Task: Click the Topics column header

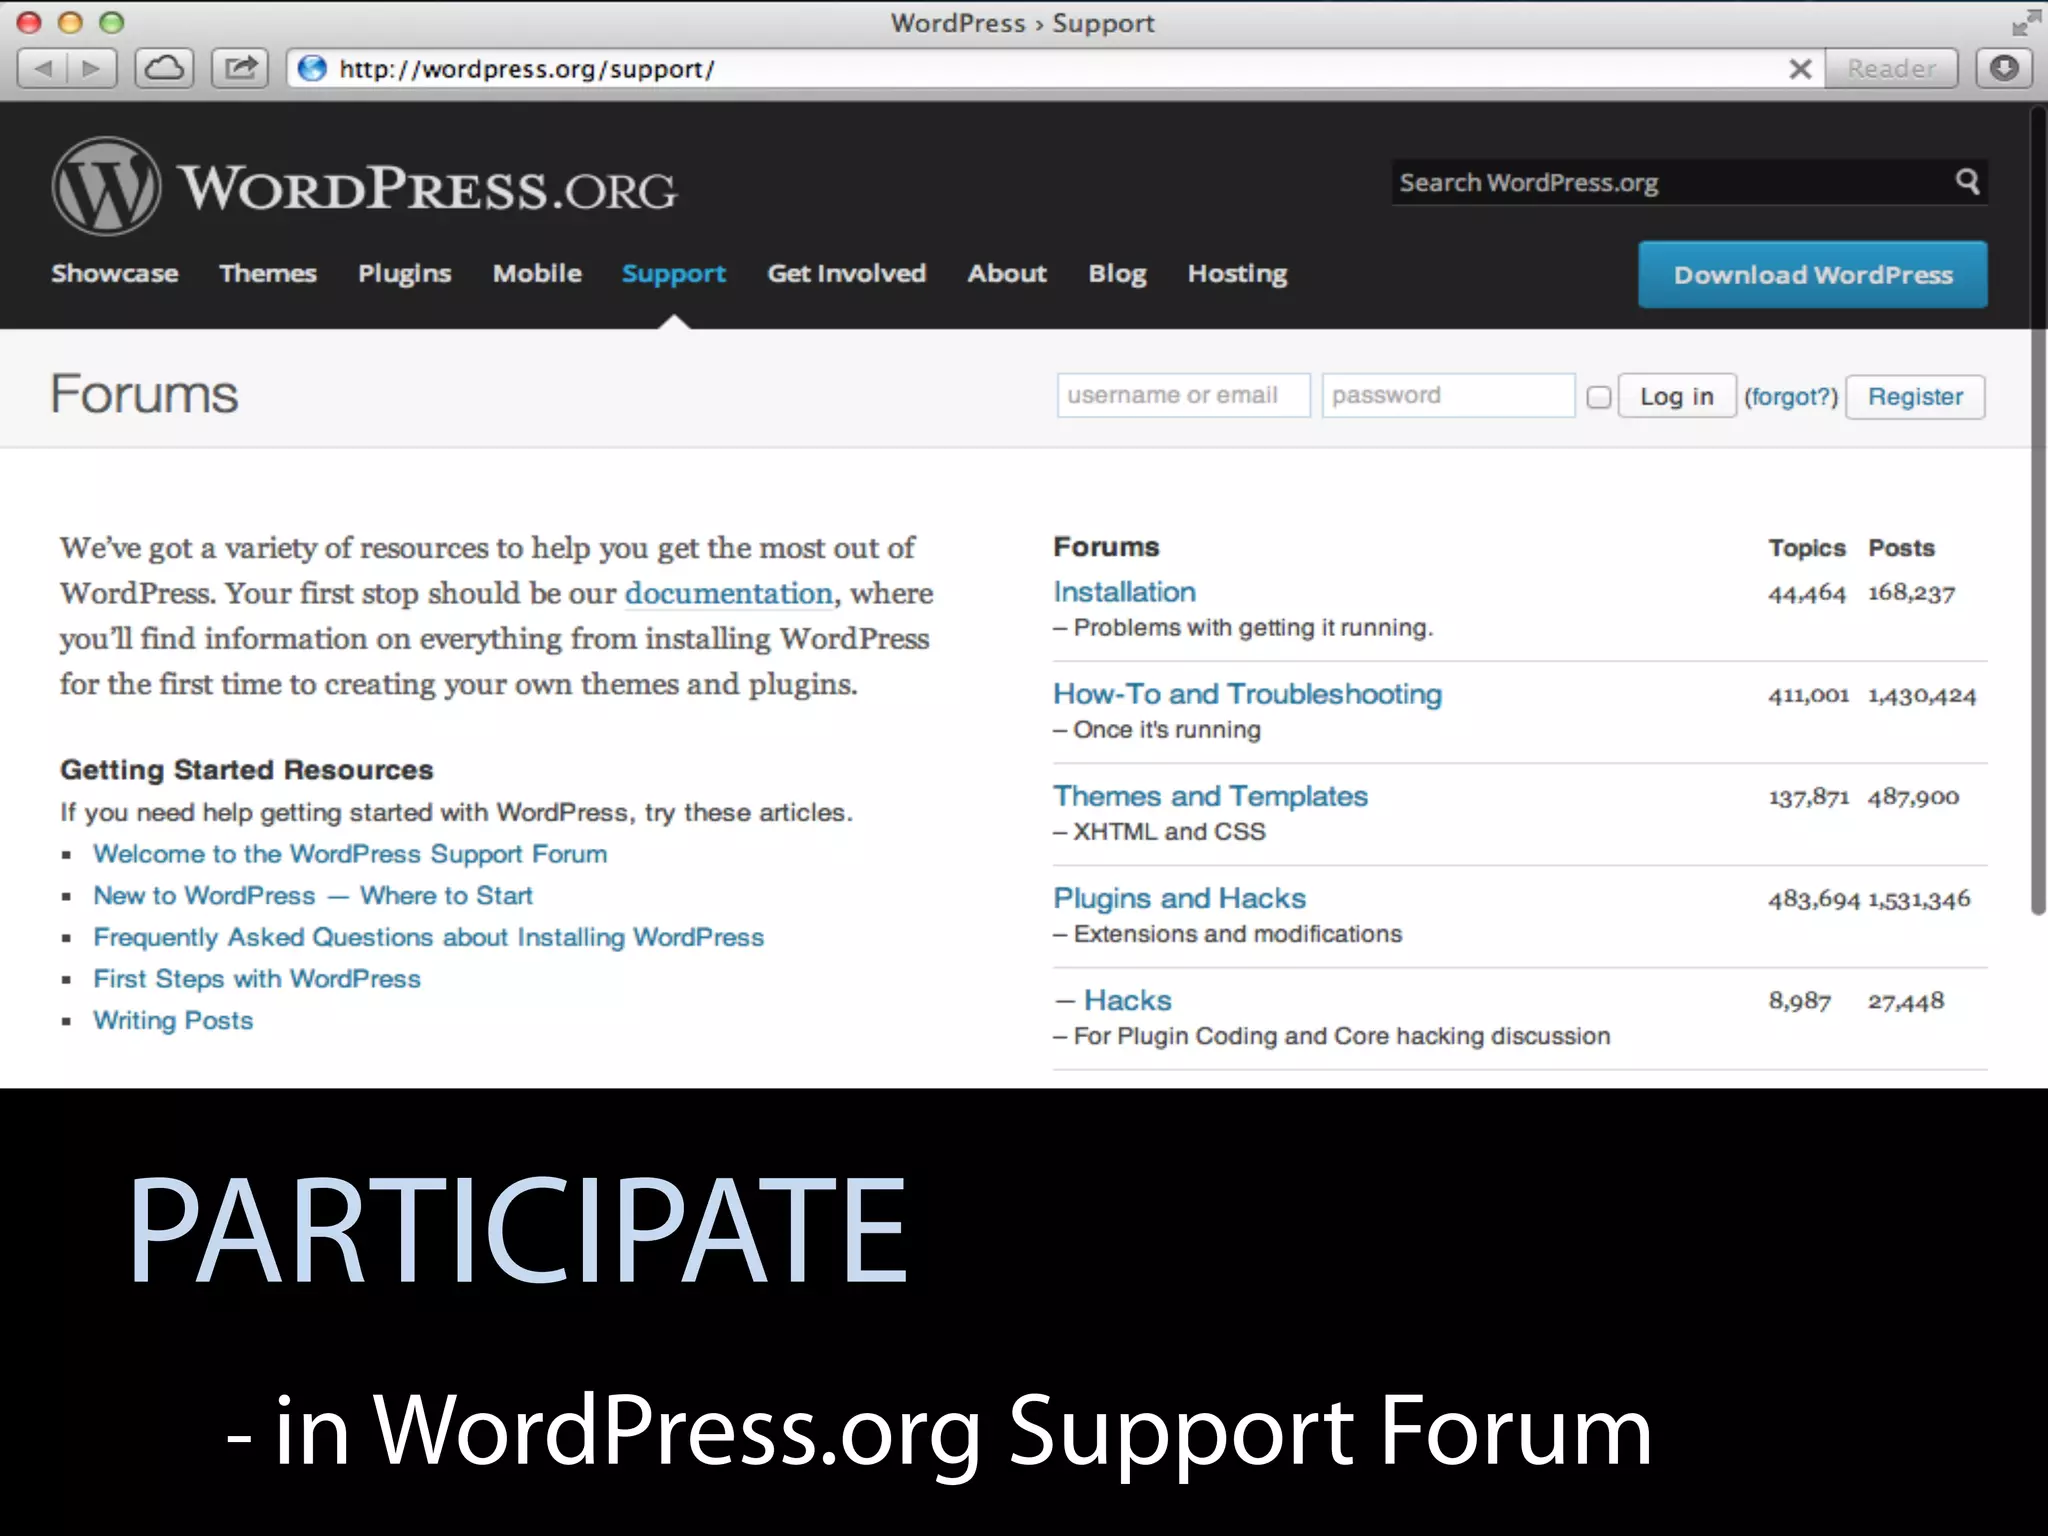Action: [1806, 548]
